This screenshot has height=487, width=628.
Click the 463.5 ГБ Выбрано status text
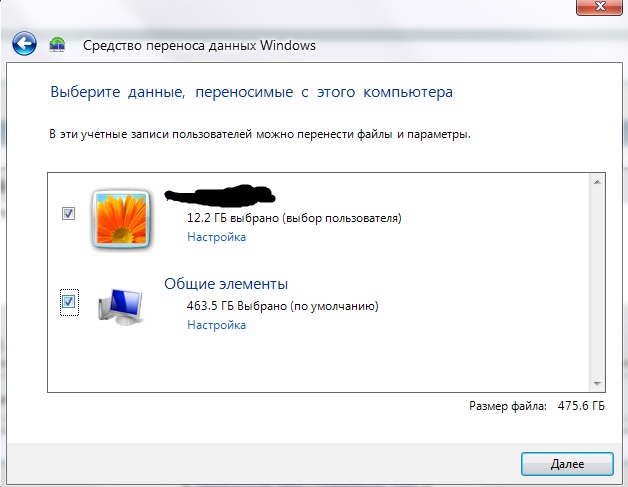282,306
